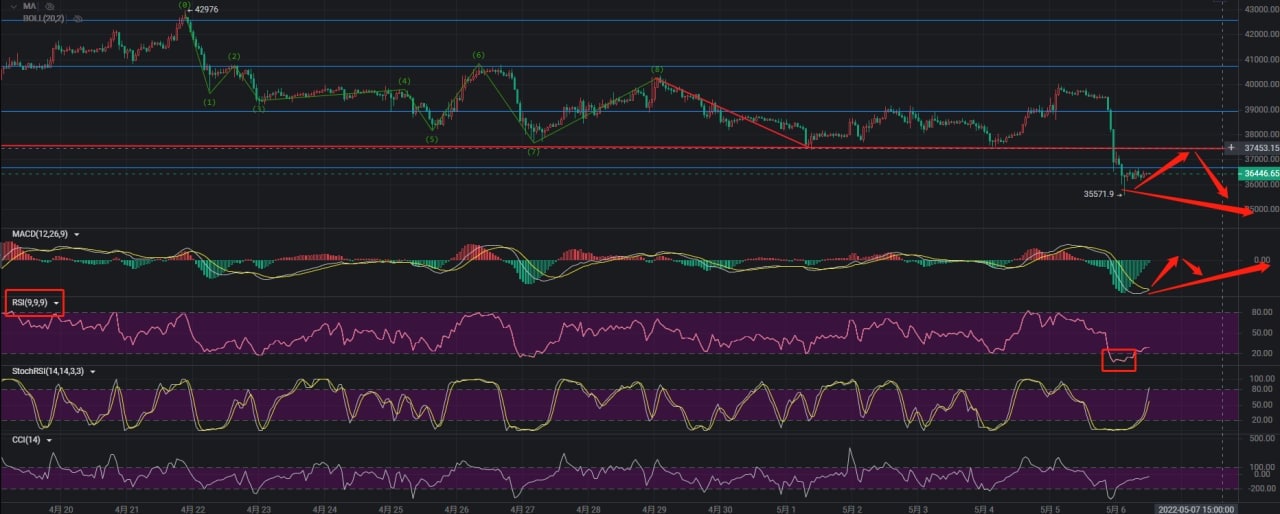Open the MACD(12,26,9) dropdown arrow
This screenshot has width=1280, height=514.
(x=77, y=234)
